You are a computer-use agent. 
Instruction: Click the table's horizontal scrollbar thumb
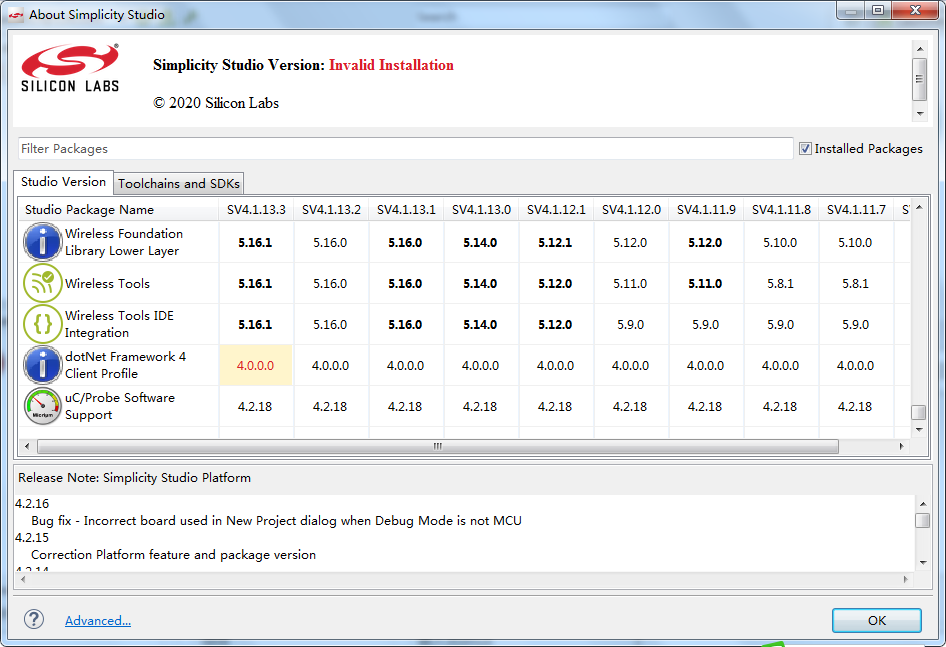tap(438, 447)
